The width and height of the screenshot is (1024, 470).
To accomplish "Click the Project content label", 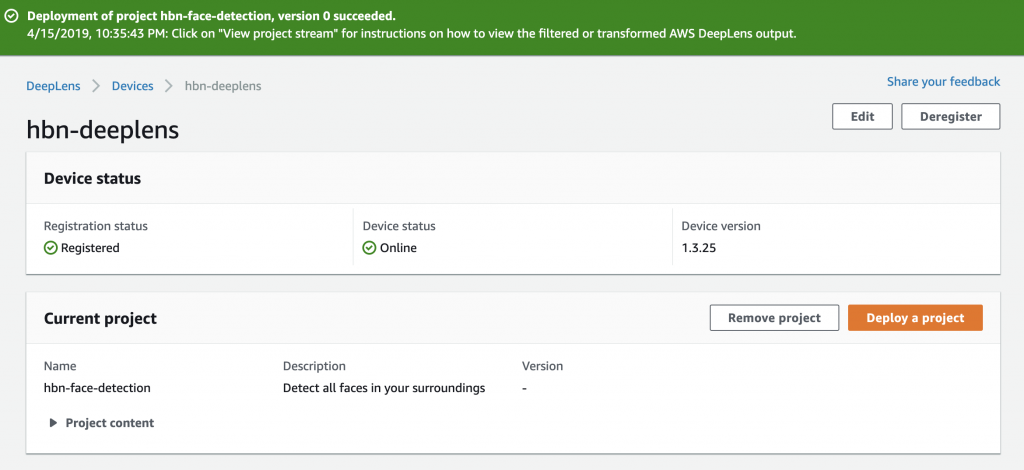I will [110, 423].
